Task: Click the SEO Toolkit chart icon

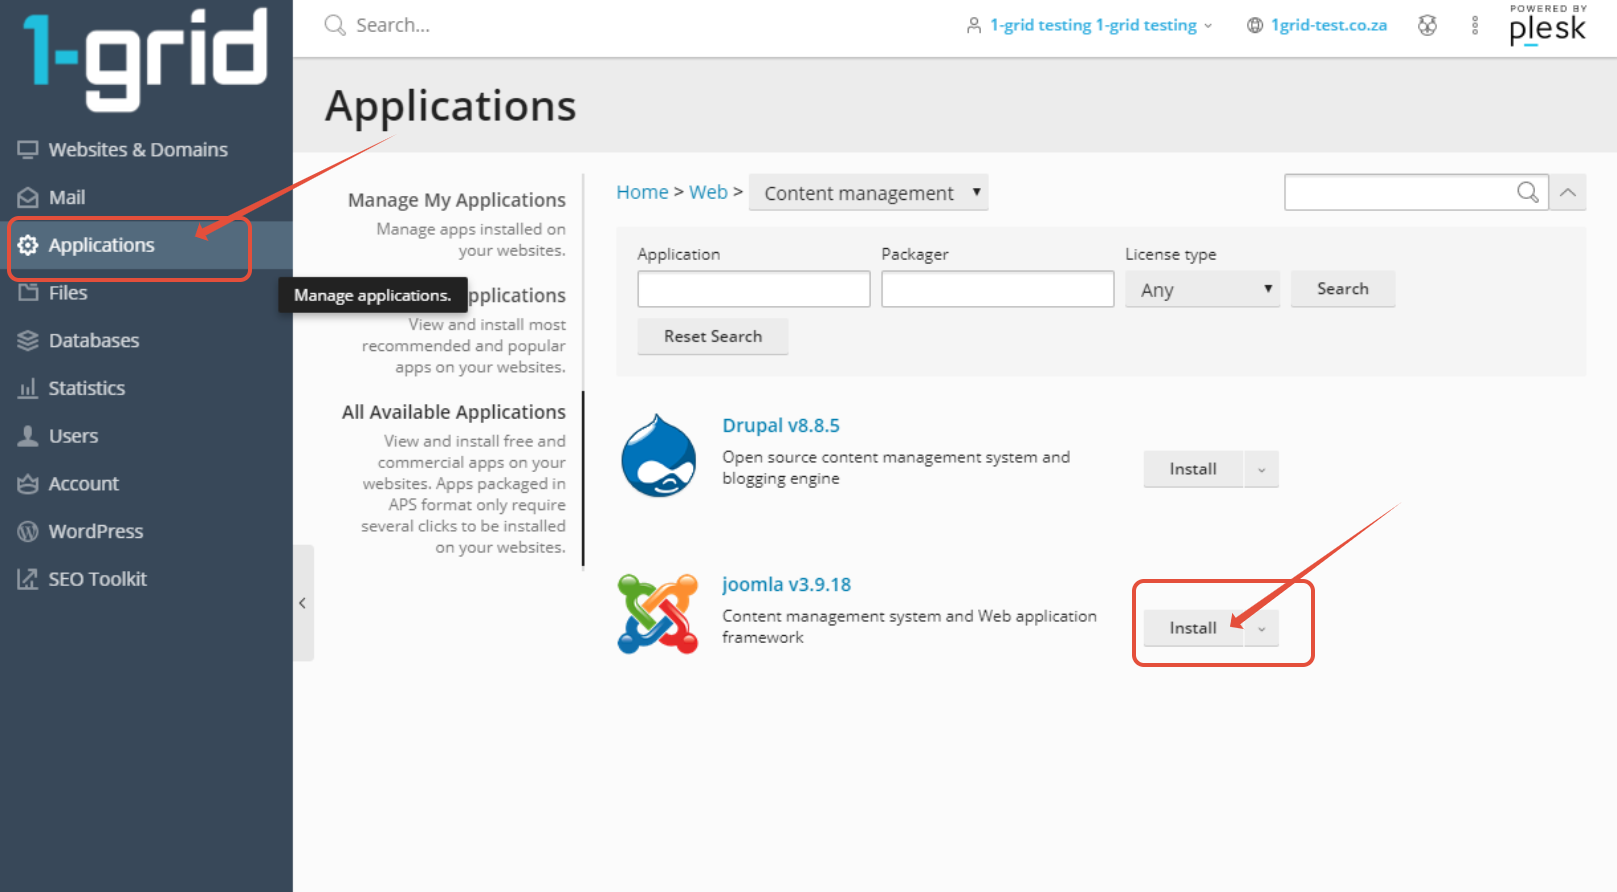Action: (x=28, y=579)
